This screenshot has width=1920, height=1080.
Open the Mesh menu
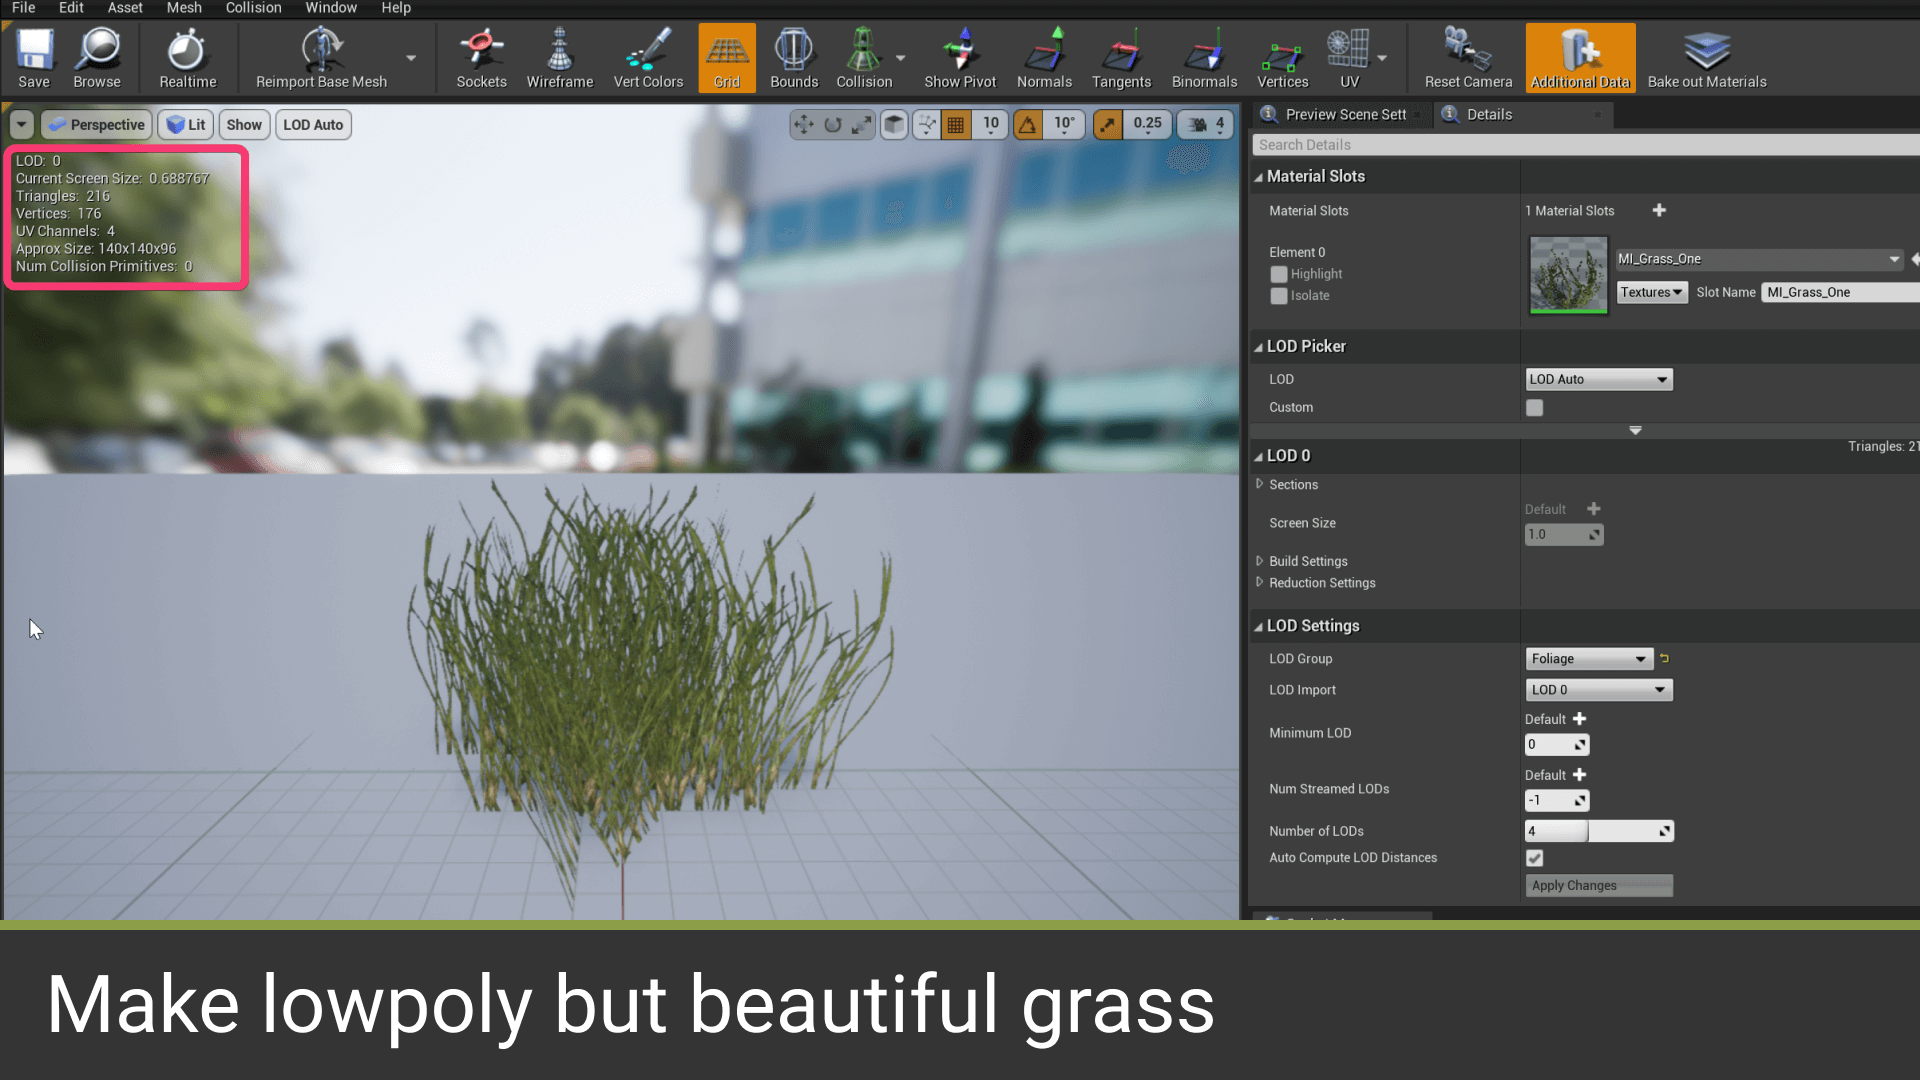(183, 8)
